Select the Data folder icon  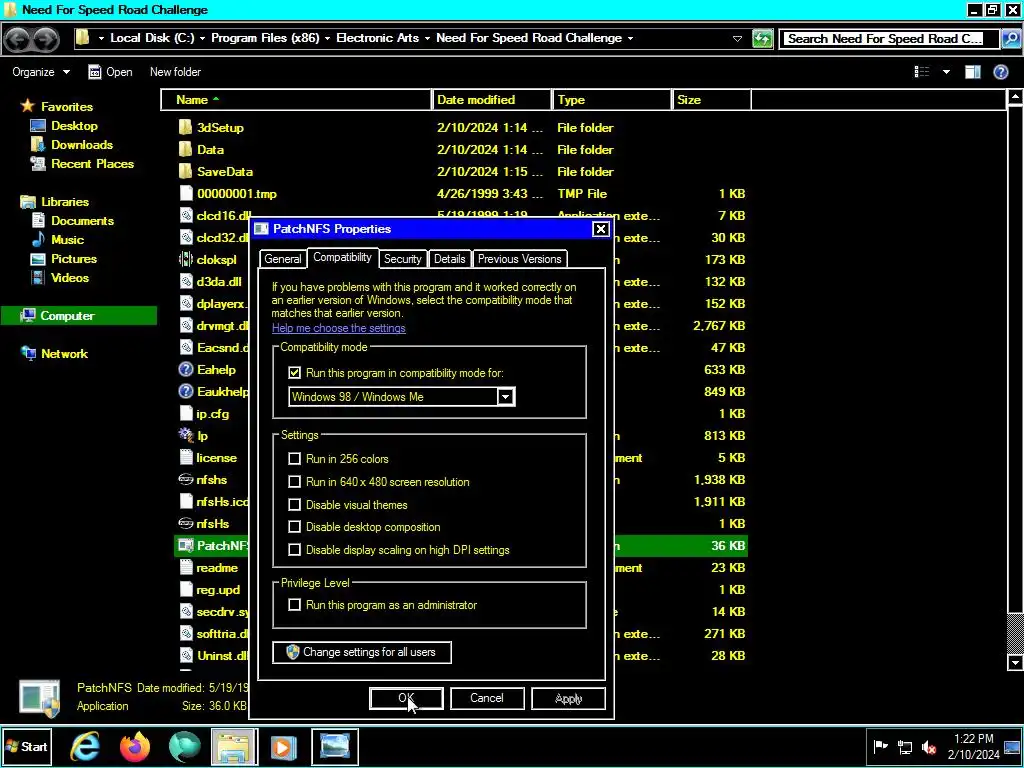185,150
